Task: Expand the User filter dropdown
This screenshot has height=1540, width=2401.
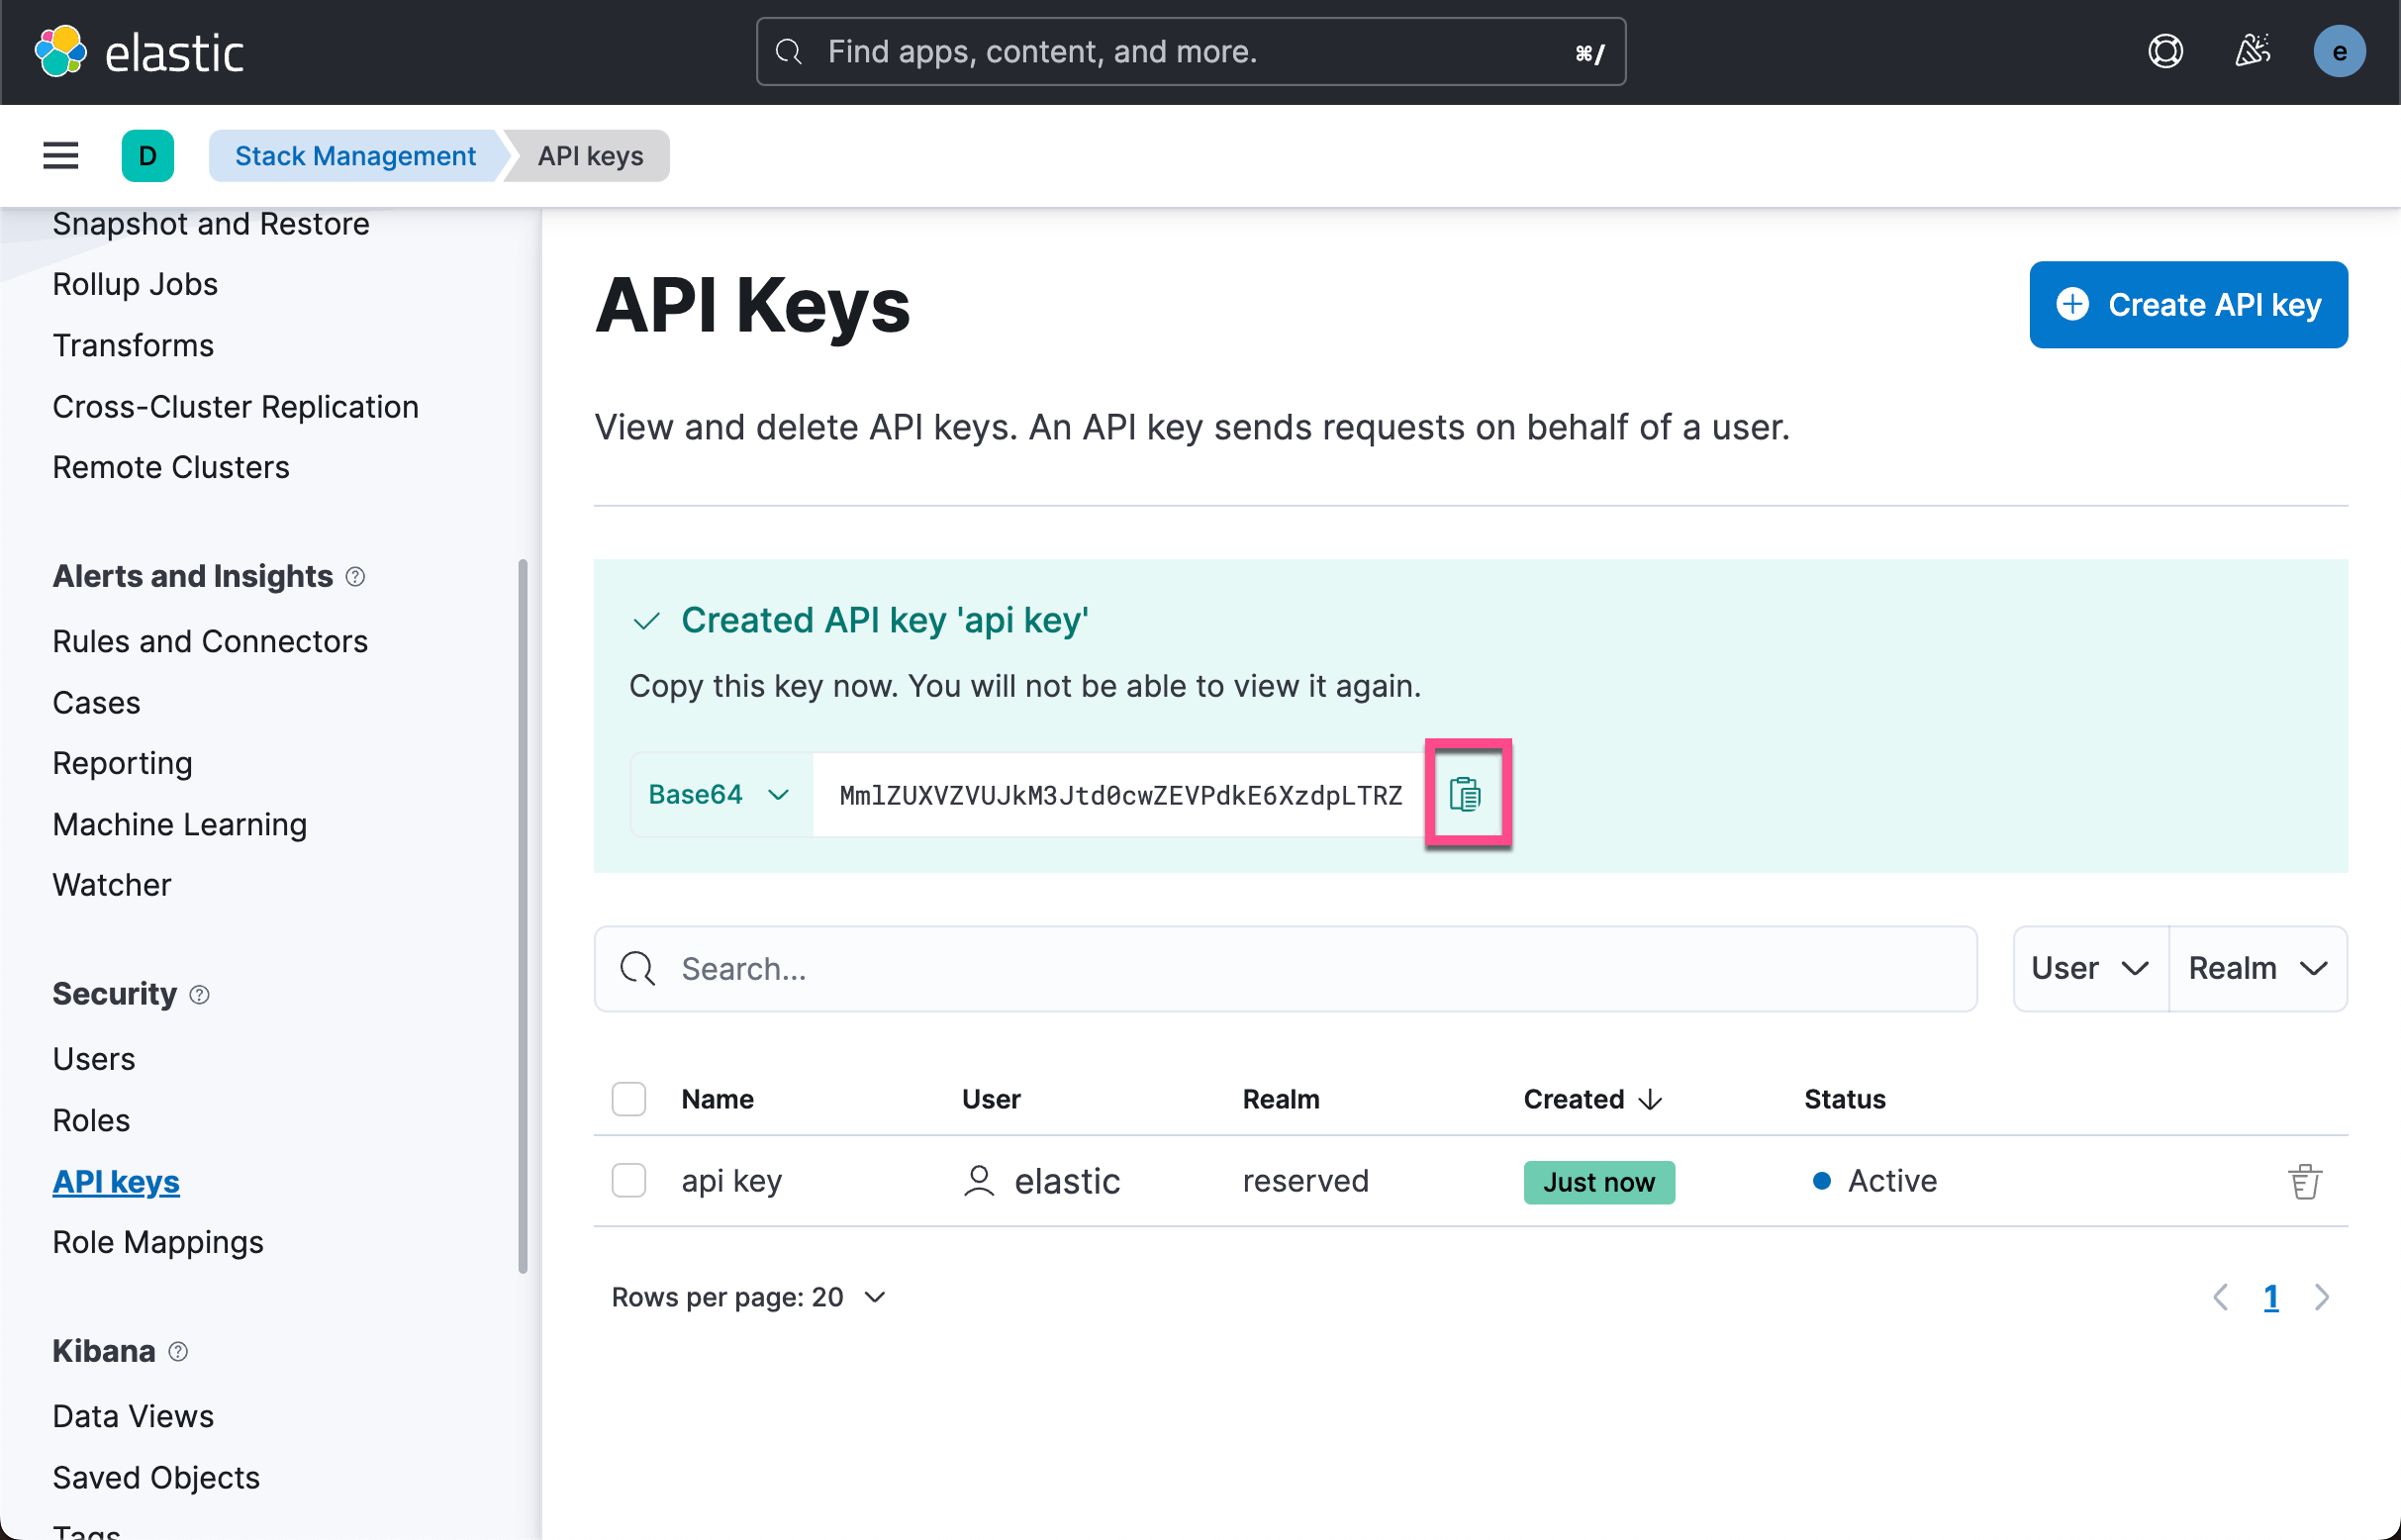Action: tap(2089, 968)
